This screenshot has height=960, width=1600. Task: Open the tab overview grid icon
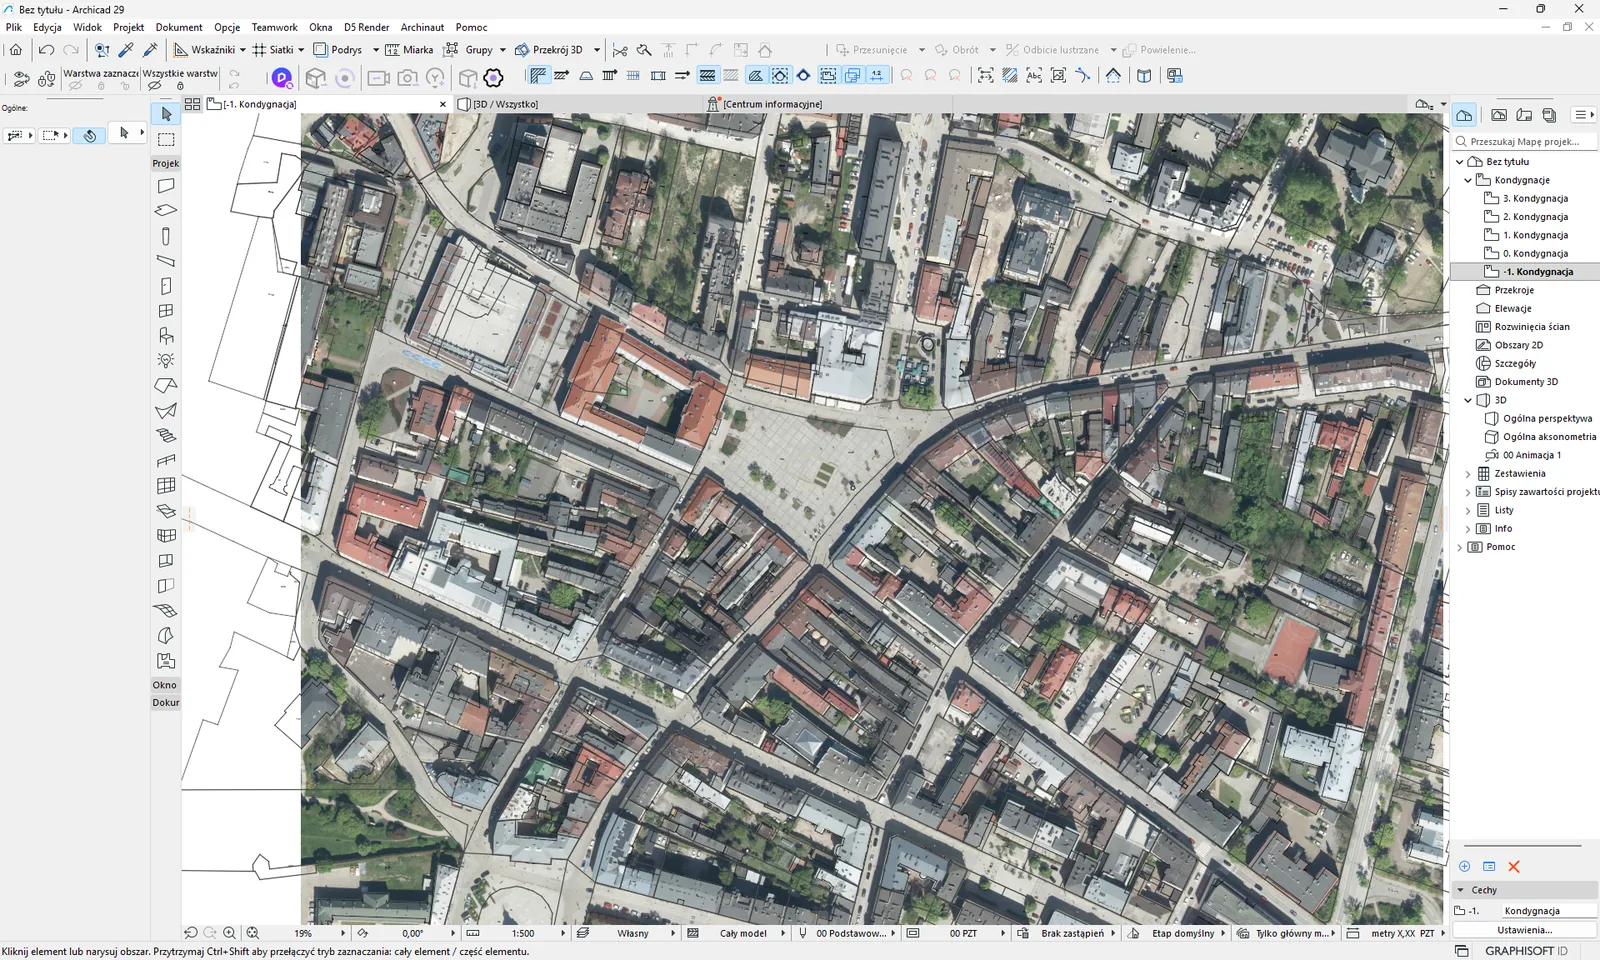click(193, 104)
